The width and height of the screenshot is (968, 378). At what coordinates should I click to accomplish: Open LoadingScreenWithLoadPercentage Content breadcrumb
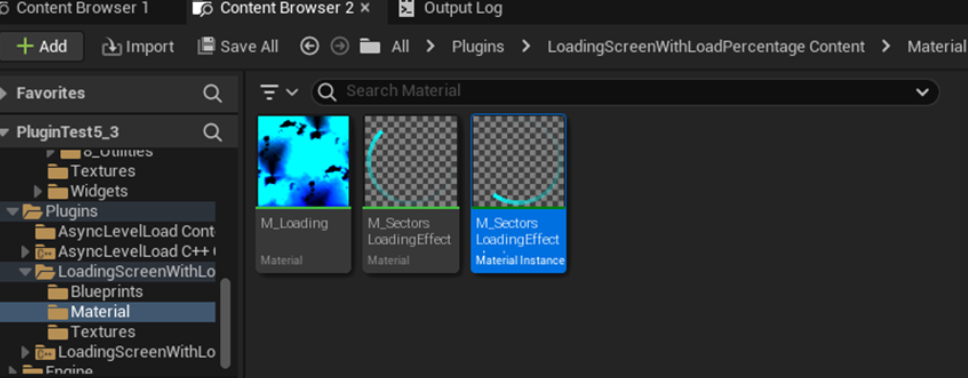coord(706,47)
